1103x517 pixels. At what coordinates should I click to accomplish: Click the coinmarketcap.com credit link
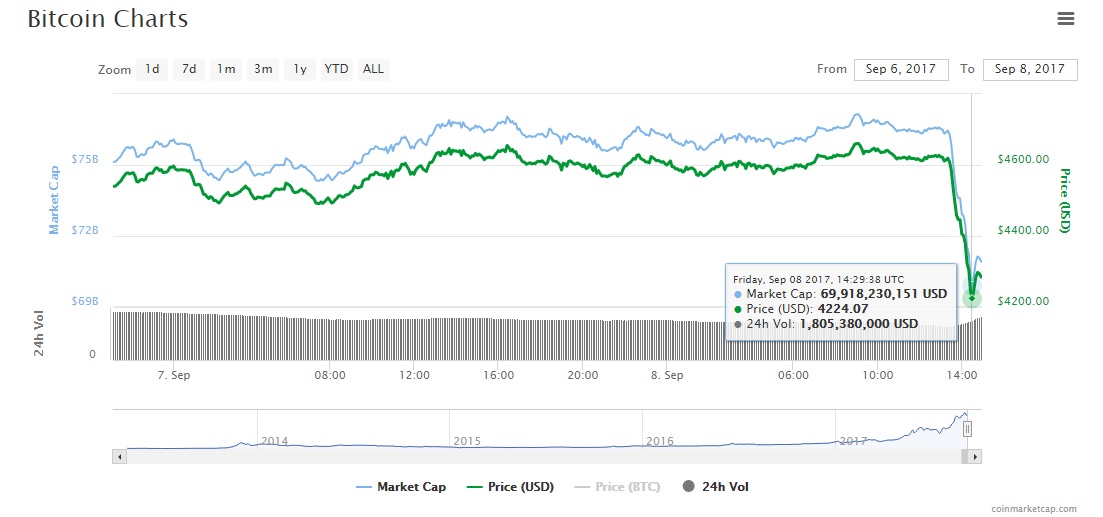point(1033,508)
